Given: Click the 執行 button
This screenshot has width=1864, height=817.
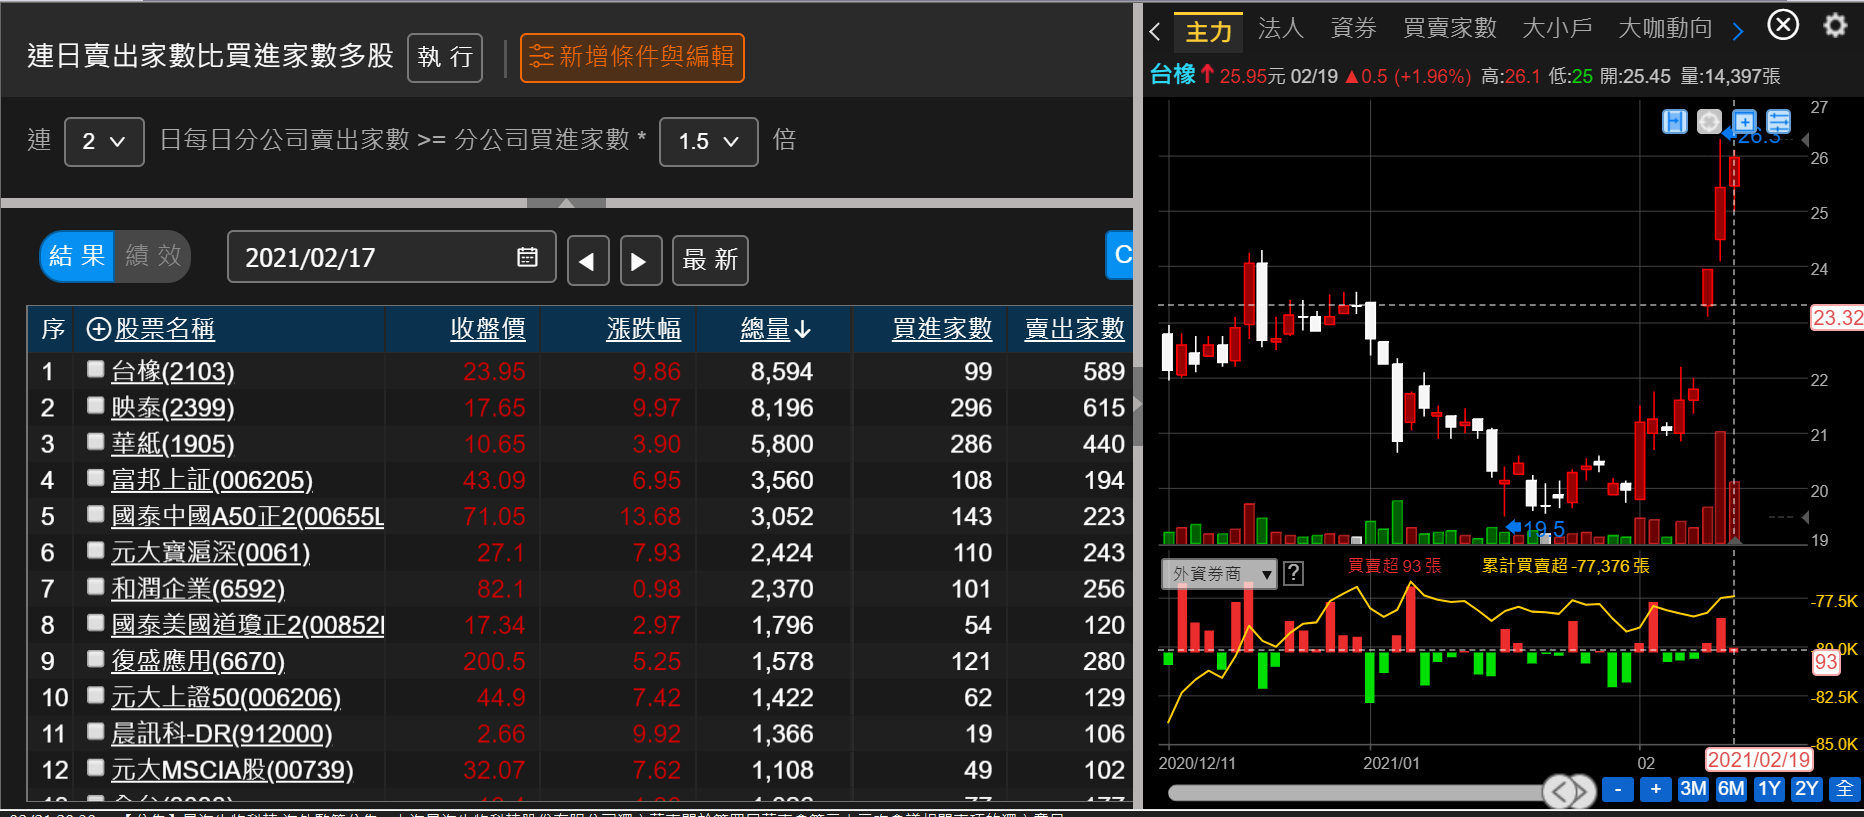Looking at the screenshot, I should [445, 57].
